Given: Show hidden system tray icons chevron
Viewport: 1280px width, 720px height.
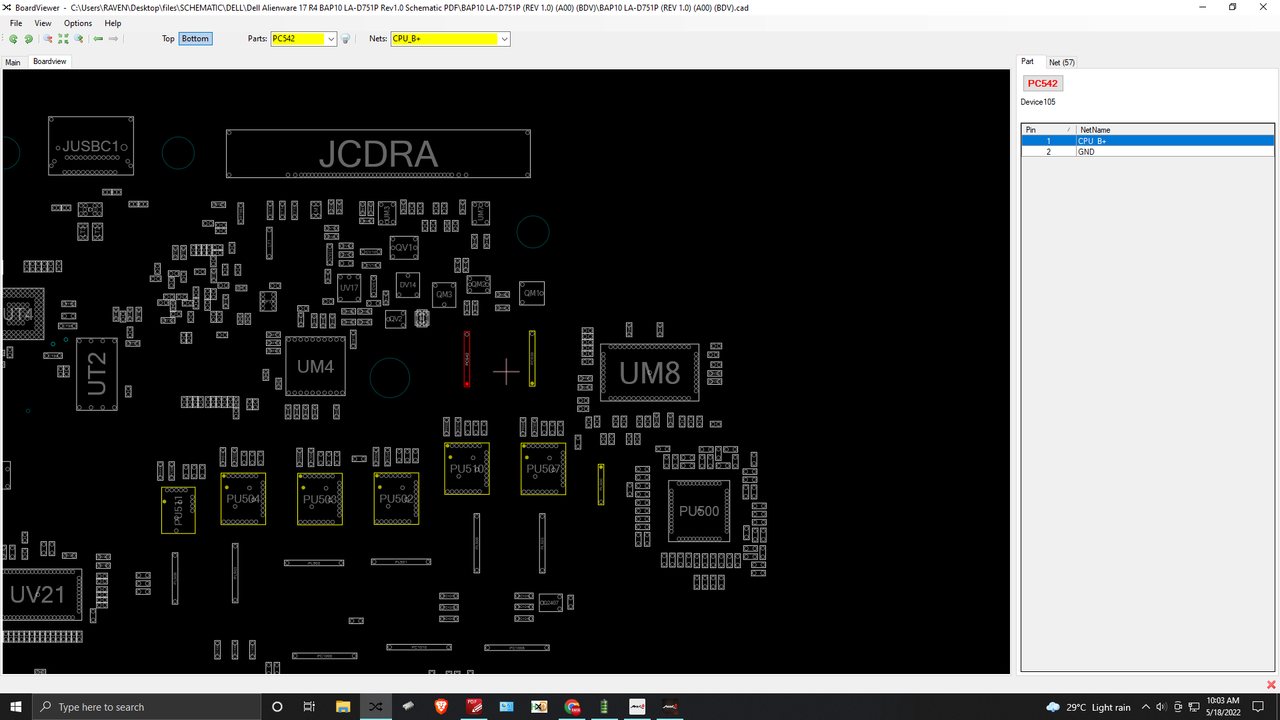Looking at the screenshot, I should pos(1146,707).
